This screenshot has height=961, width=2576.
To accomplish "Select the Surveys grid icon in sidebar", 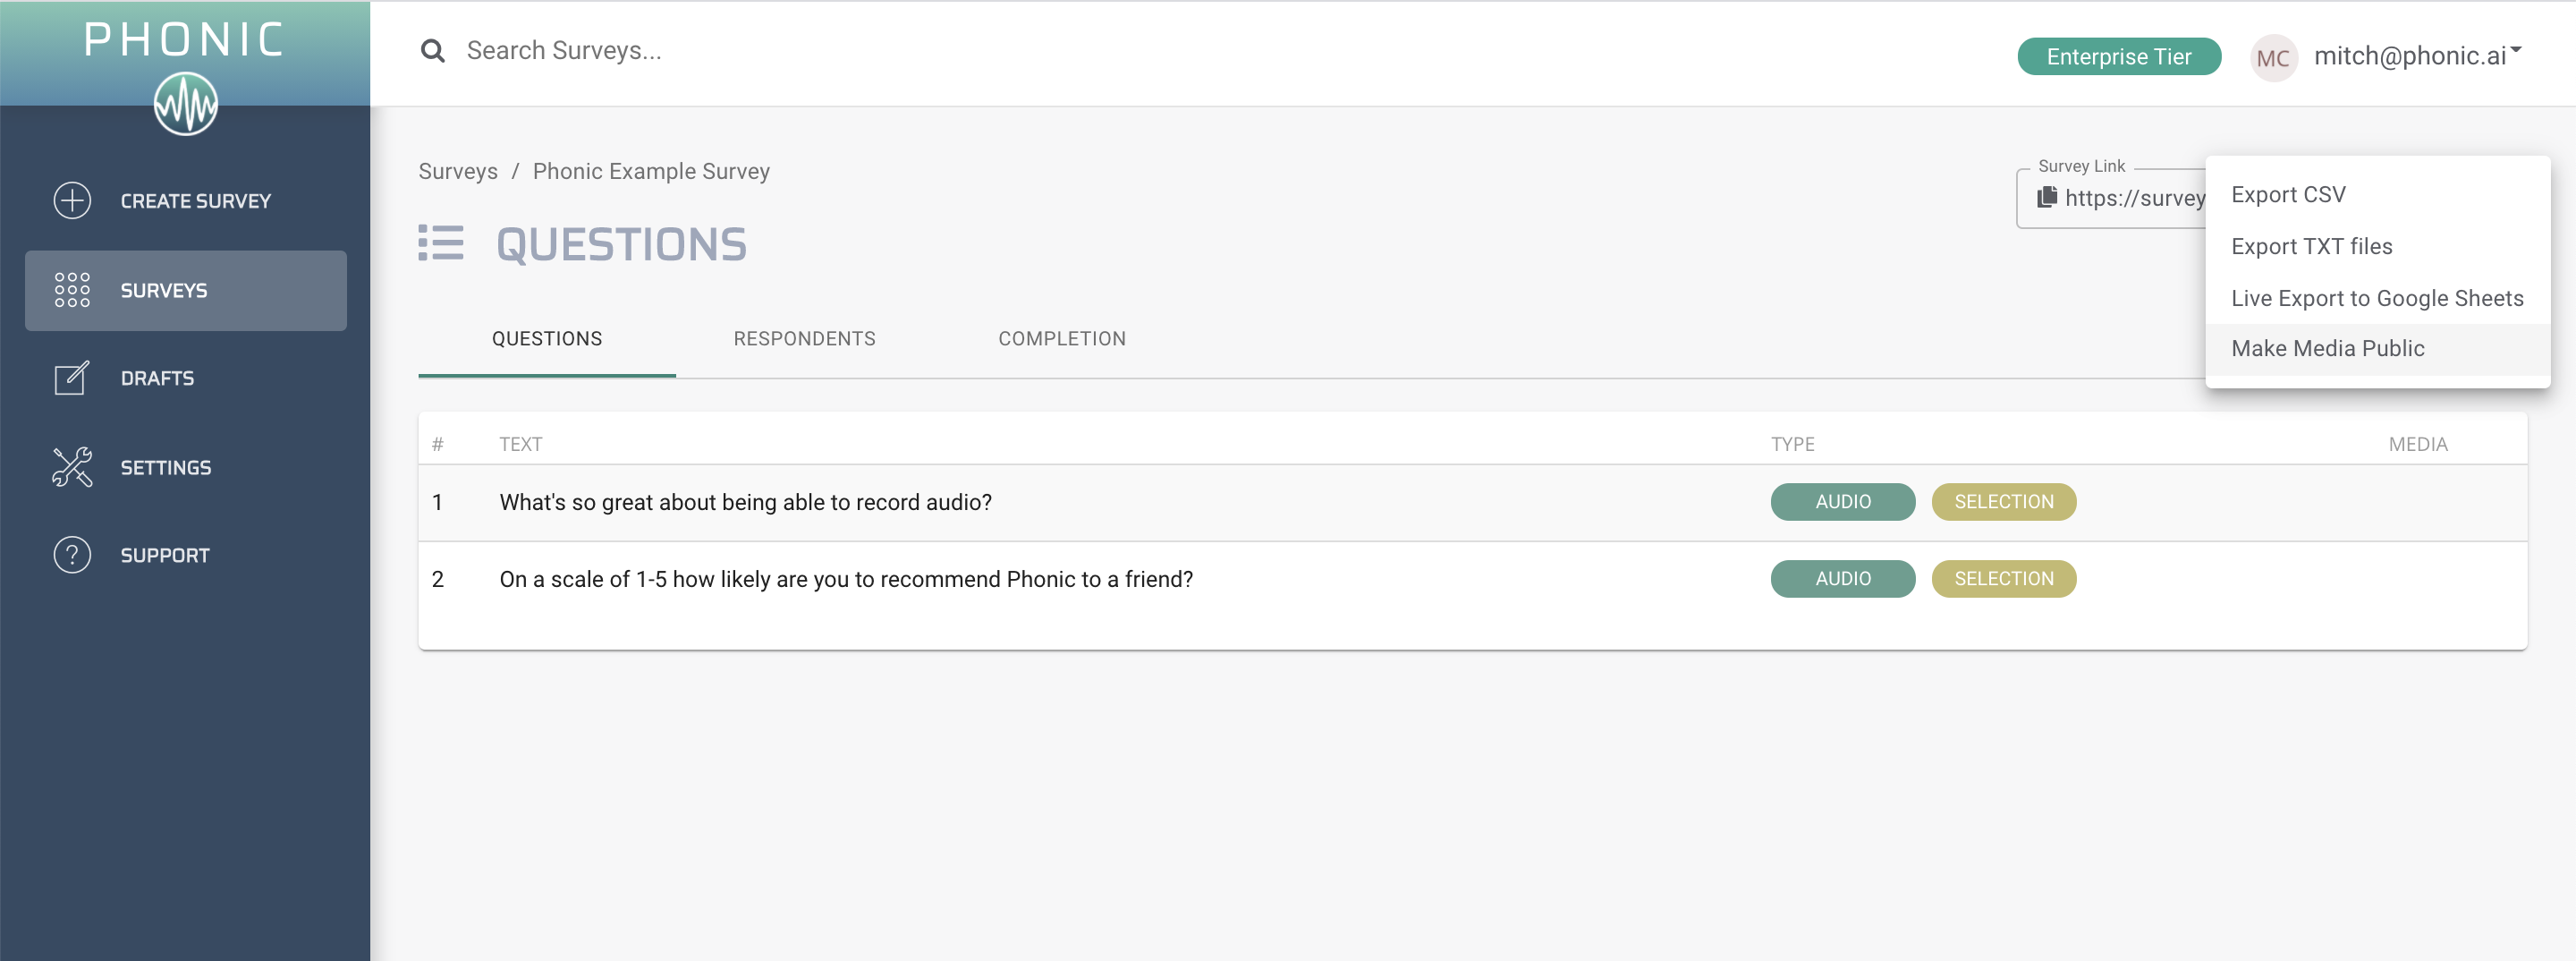I will 71,290.
